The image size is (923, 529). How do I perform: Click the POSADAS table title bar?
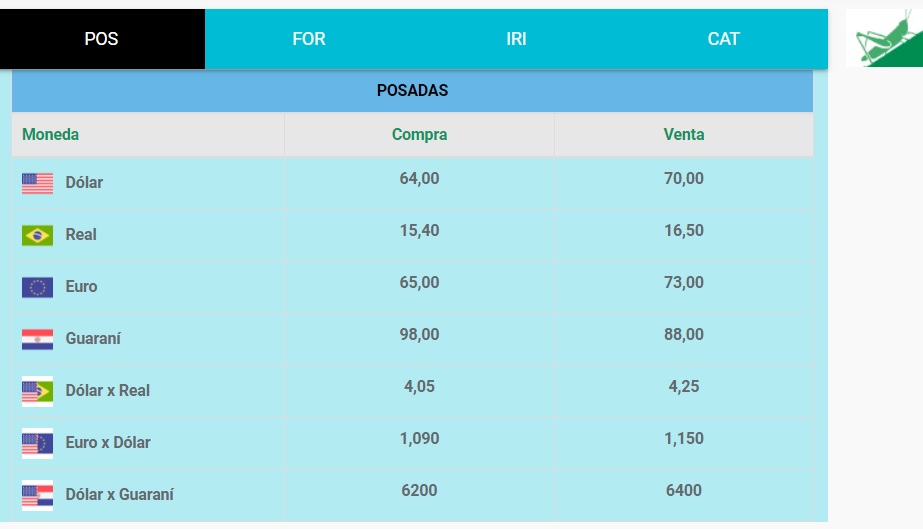click(x=412, y=90)
